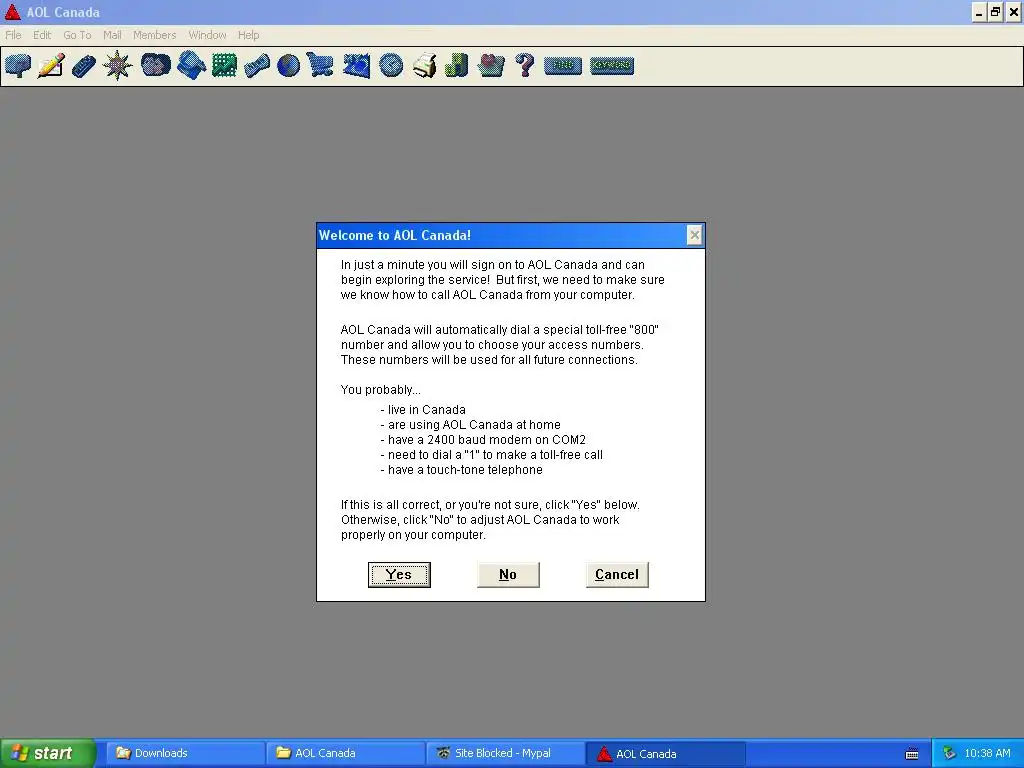Click the rolled newspaper Top News icon
The image size is (1024, 768).
point(257,65)
